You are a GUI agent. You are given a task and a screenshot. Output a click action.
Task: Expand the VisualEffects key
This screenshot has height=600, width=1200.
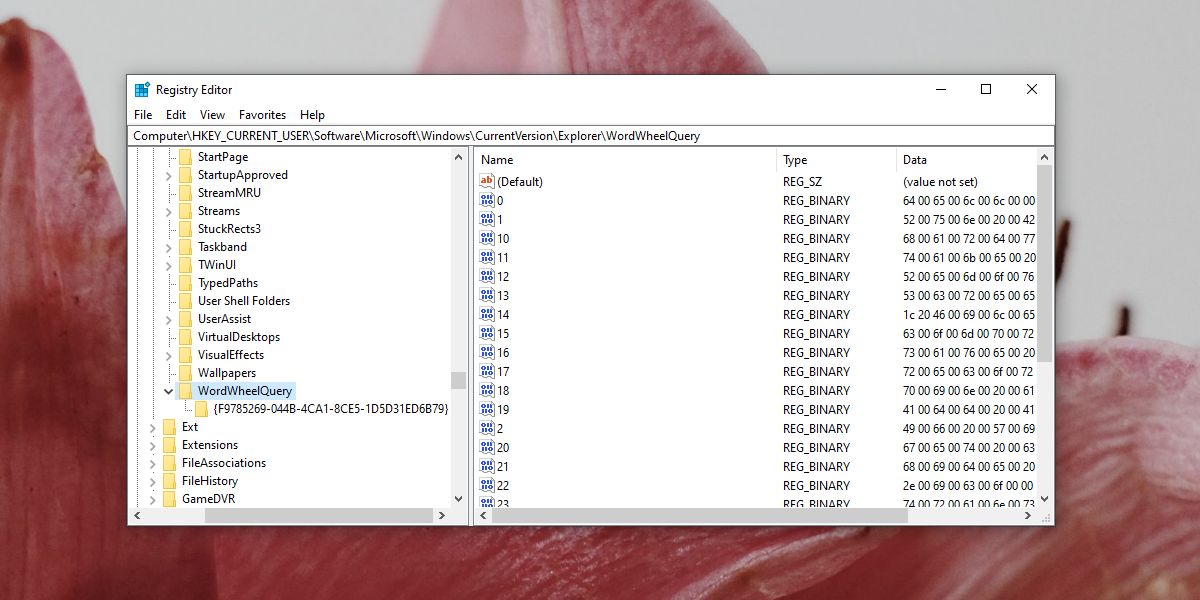pyautogui.click(x=168, y=355)
